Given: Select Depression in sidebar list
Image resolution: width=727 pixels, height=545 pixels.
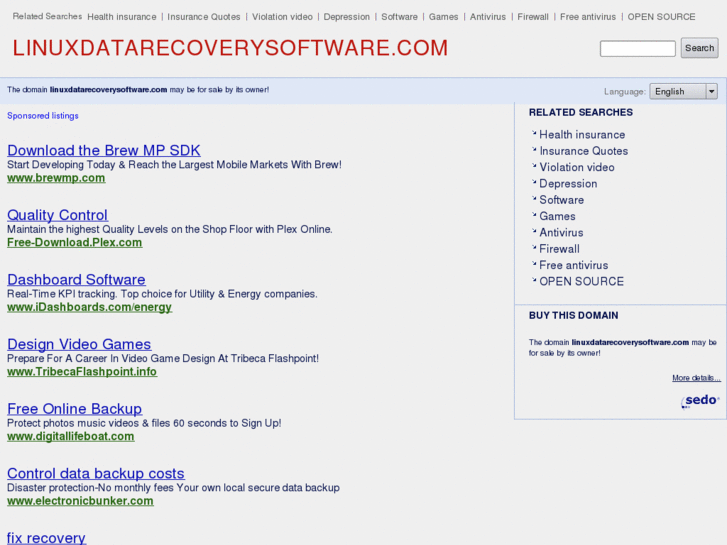Looking at the screenshot, I should tap(568, 184).
